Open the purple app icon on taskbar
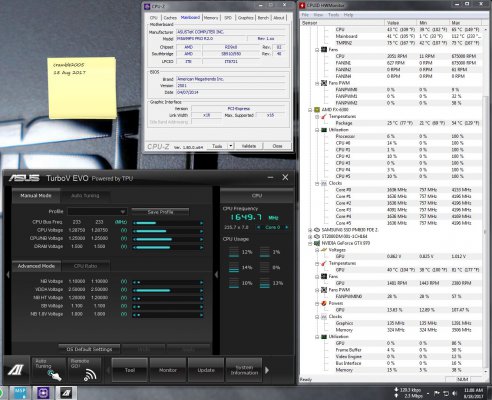This screenshot has height=400, width=492. (x=43, y=393)
